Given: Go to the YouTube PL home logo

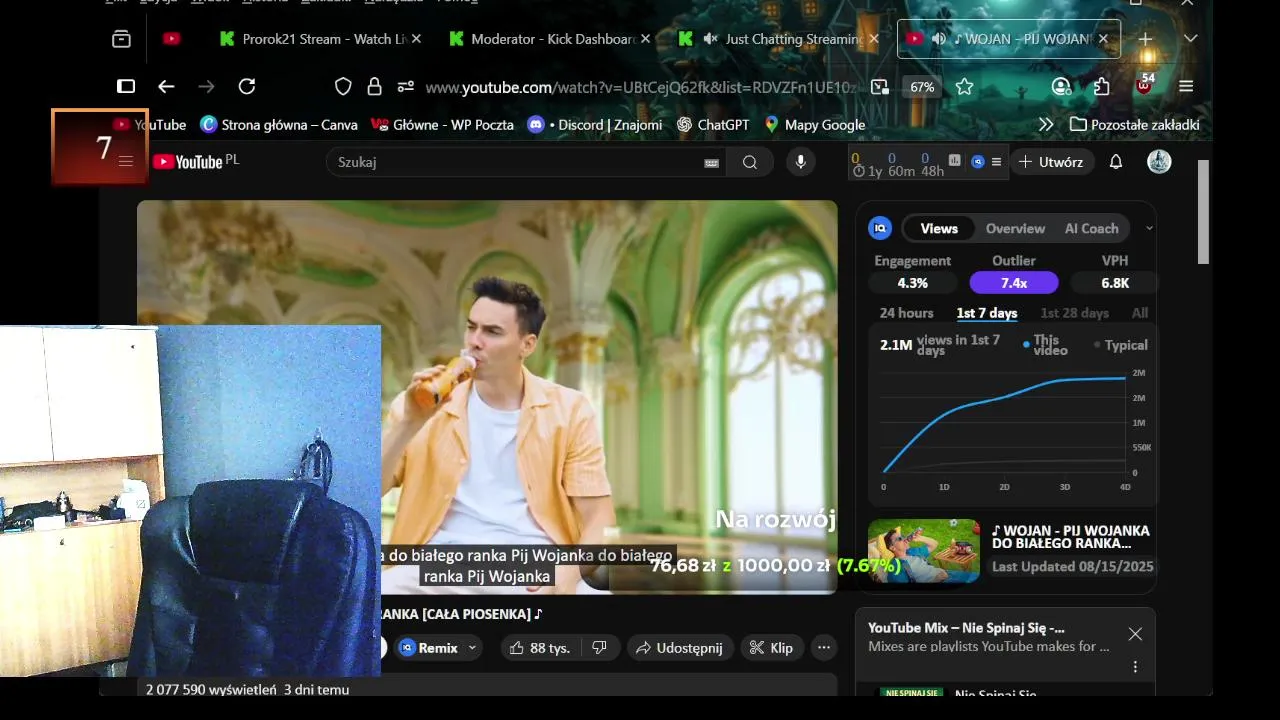Looking at the screenshot, I should pos(196,161).
